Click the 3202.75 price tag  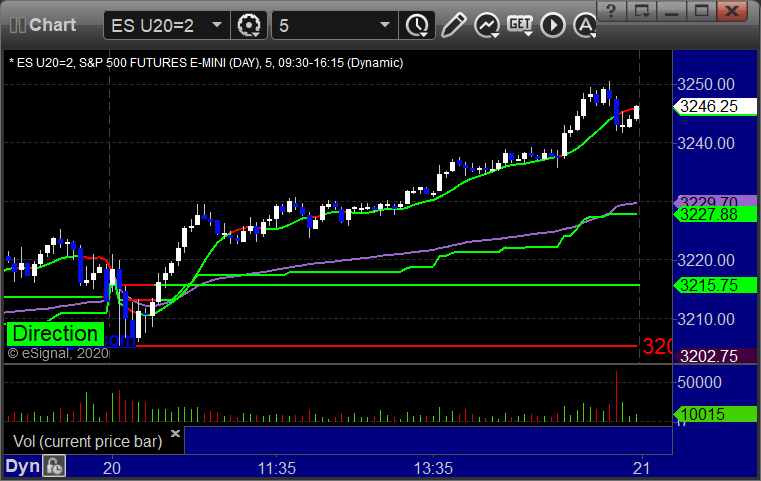[715, 356]
